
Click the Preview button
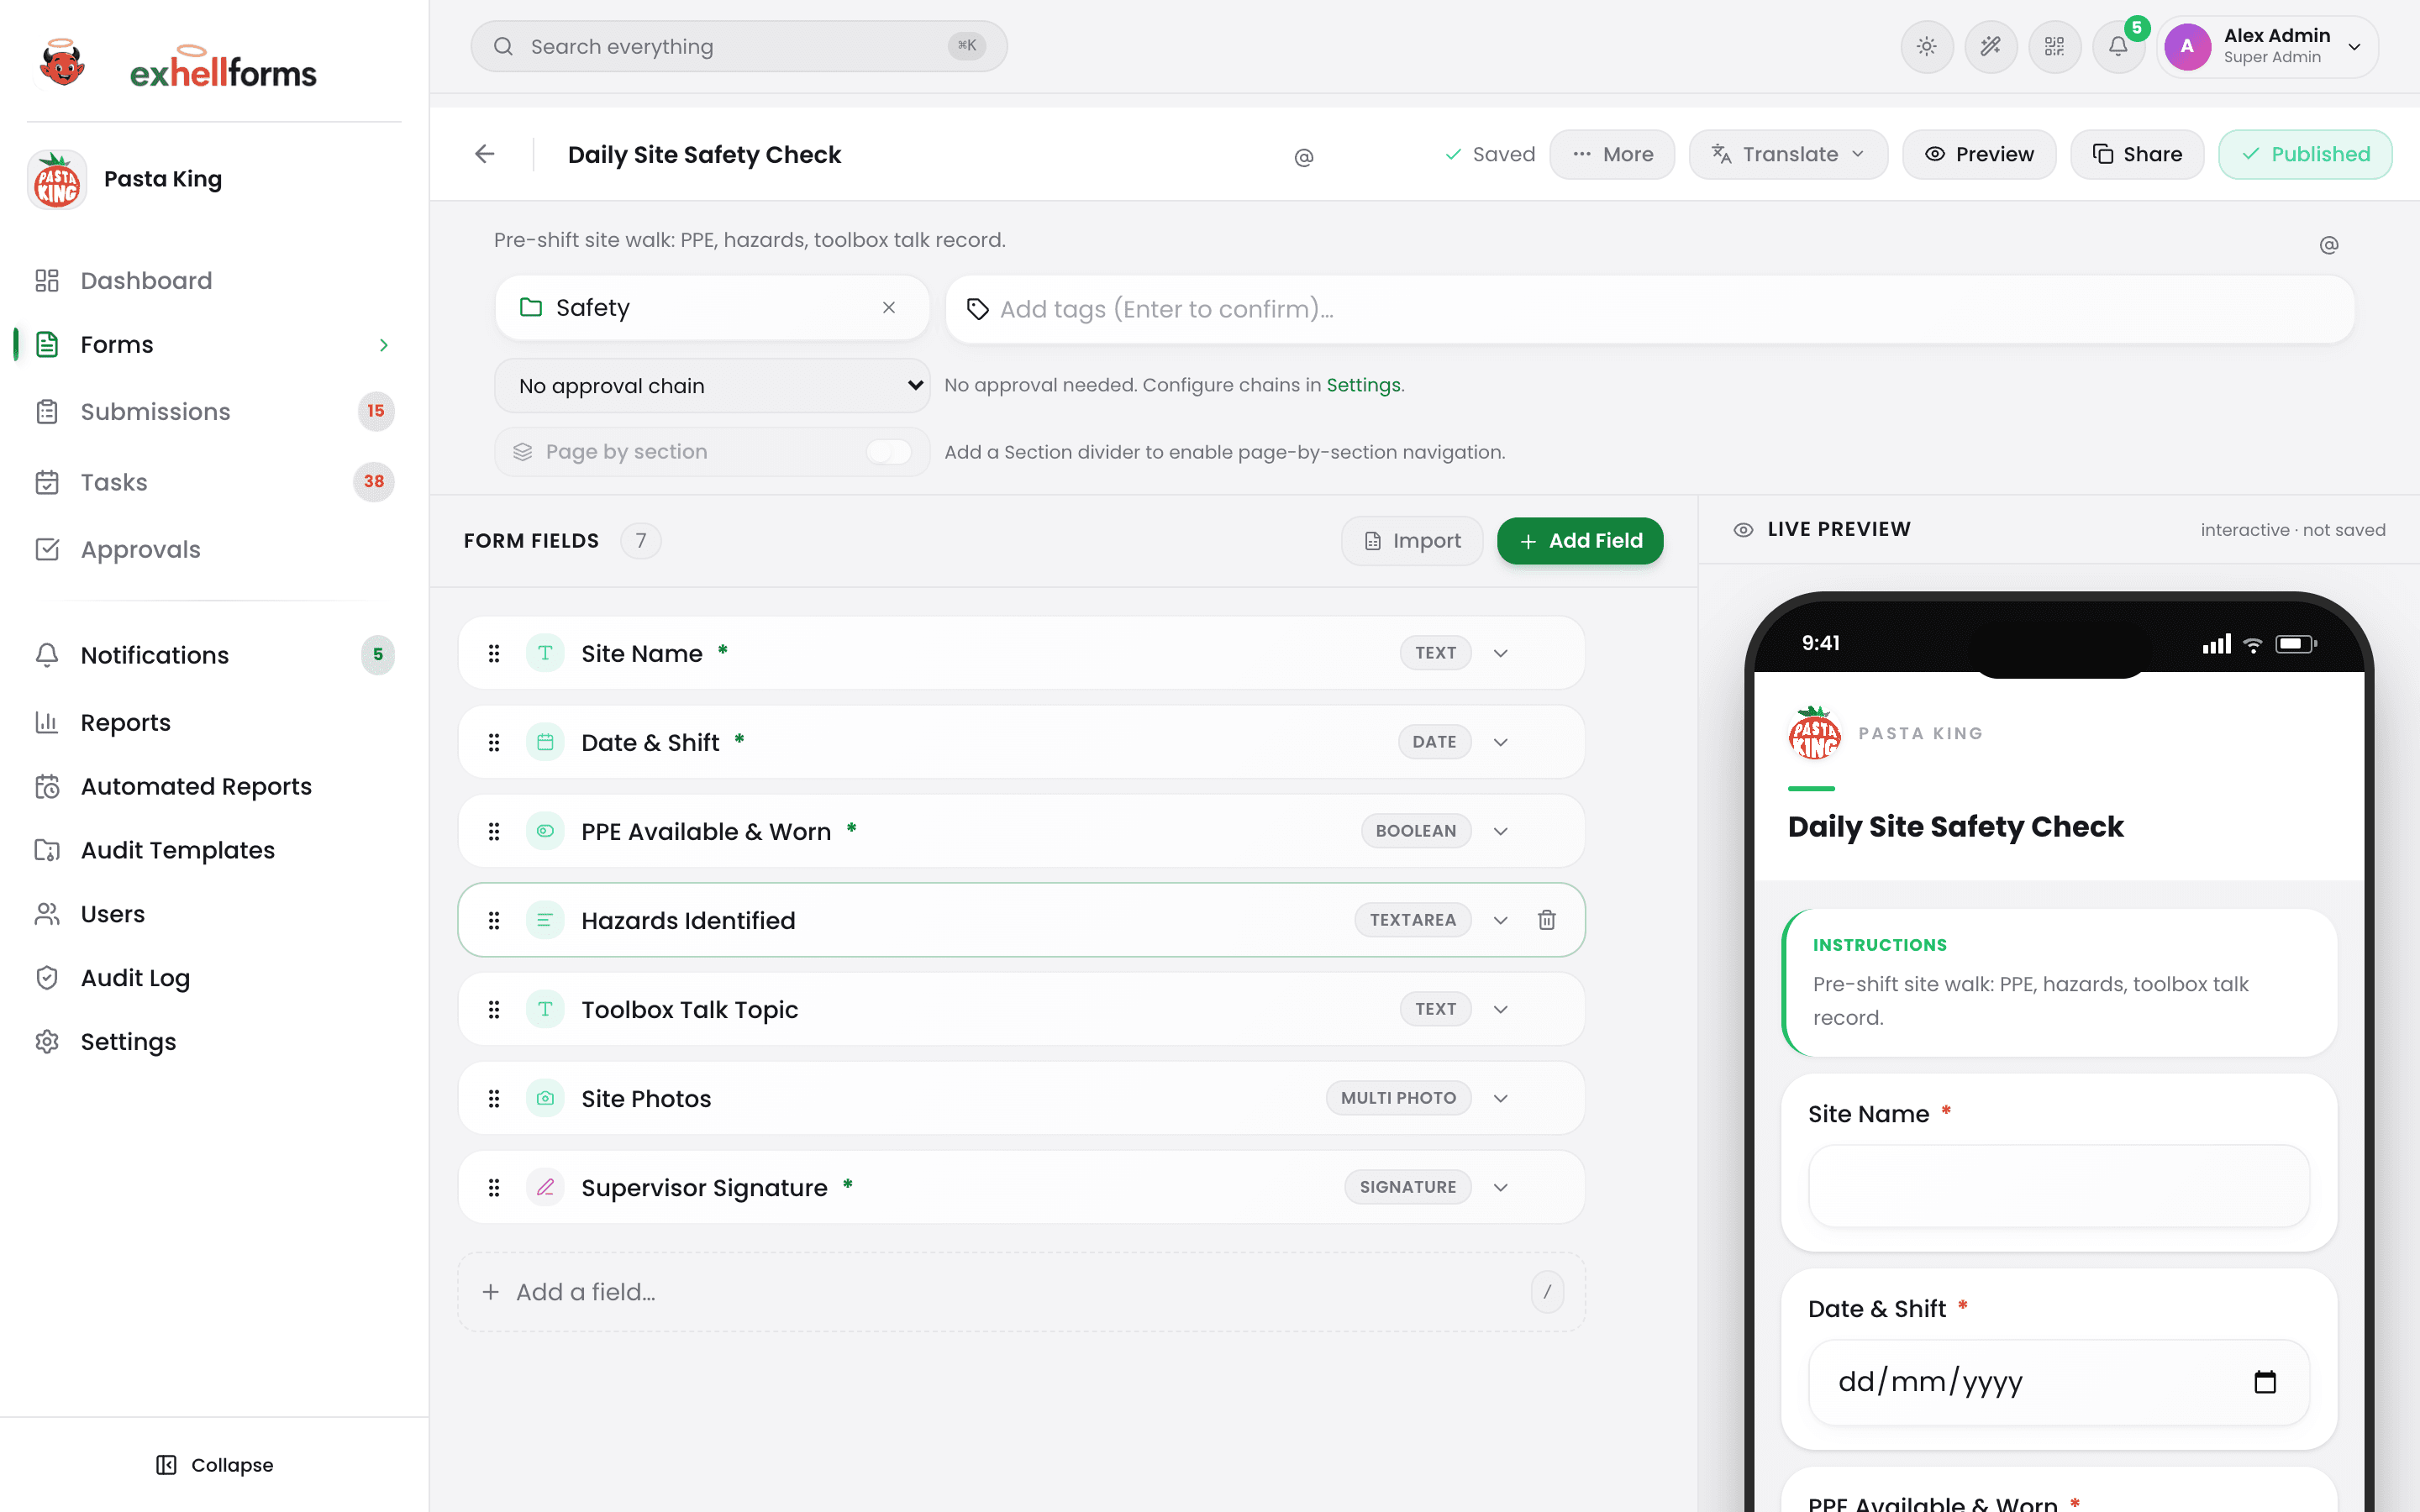click(x=1979, y=154)
